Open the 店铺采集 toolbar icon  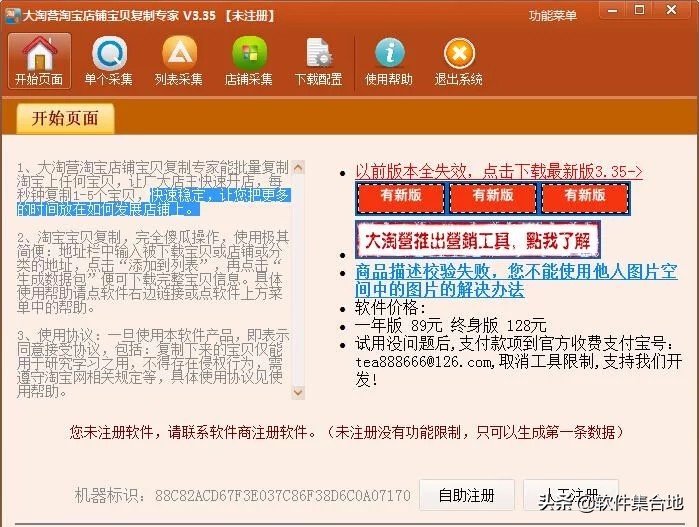click(249, 61)
